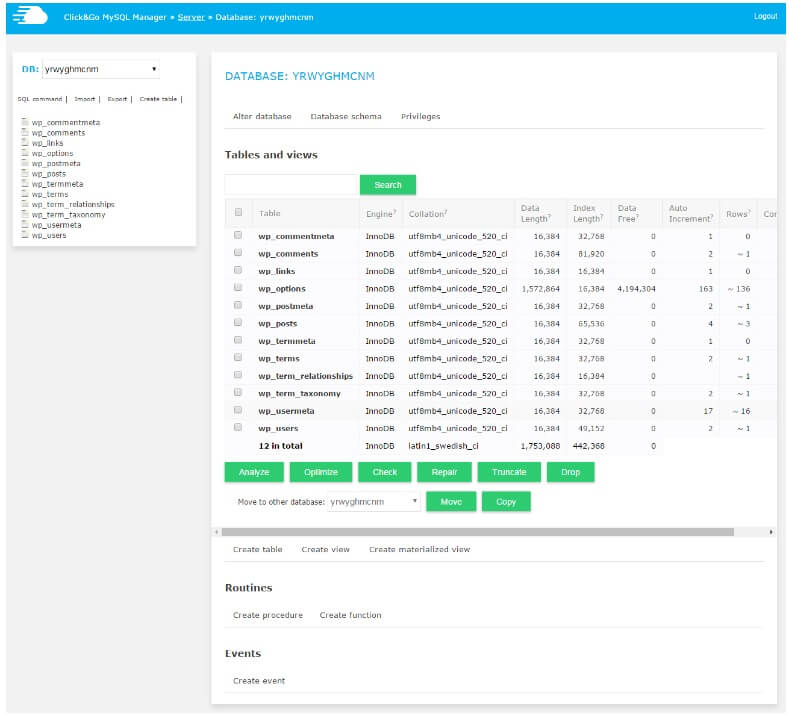Click the table icon beside wp_links in sidebar

25,143
